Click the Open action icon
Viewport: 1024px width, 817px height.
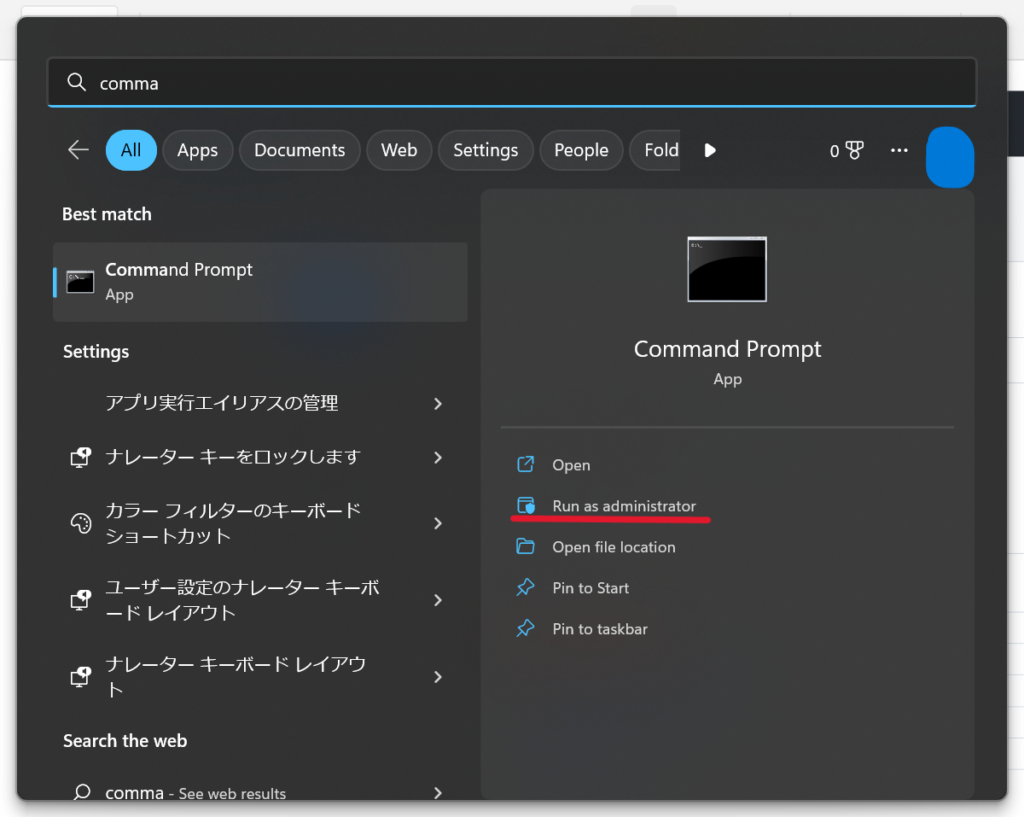526,464
